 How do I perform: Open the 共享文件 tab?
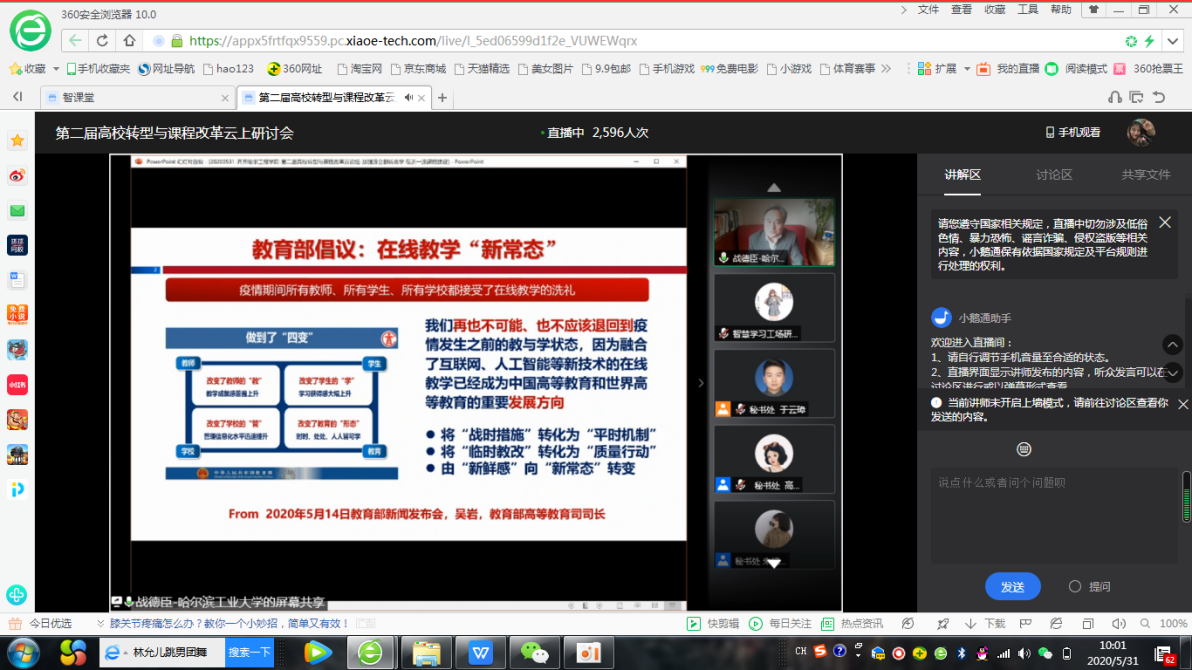1145,174
